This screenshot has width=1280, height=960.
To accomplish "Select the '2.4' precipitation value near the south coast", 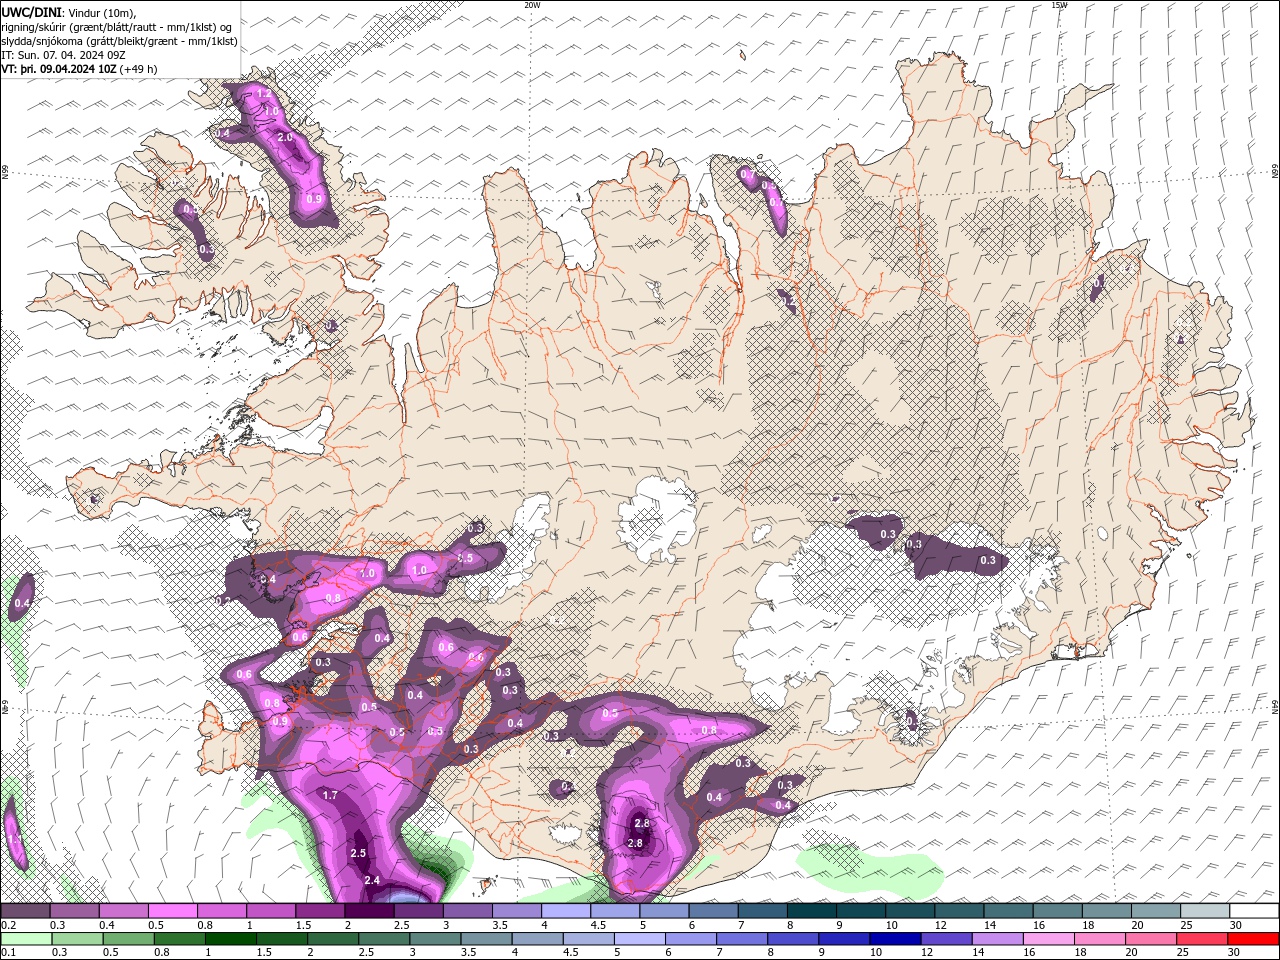I will [372, 880].
